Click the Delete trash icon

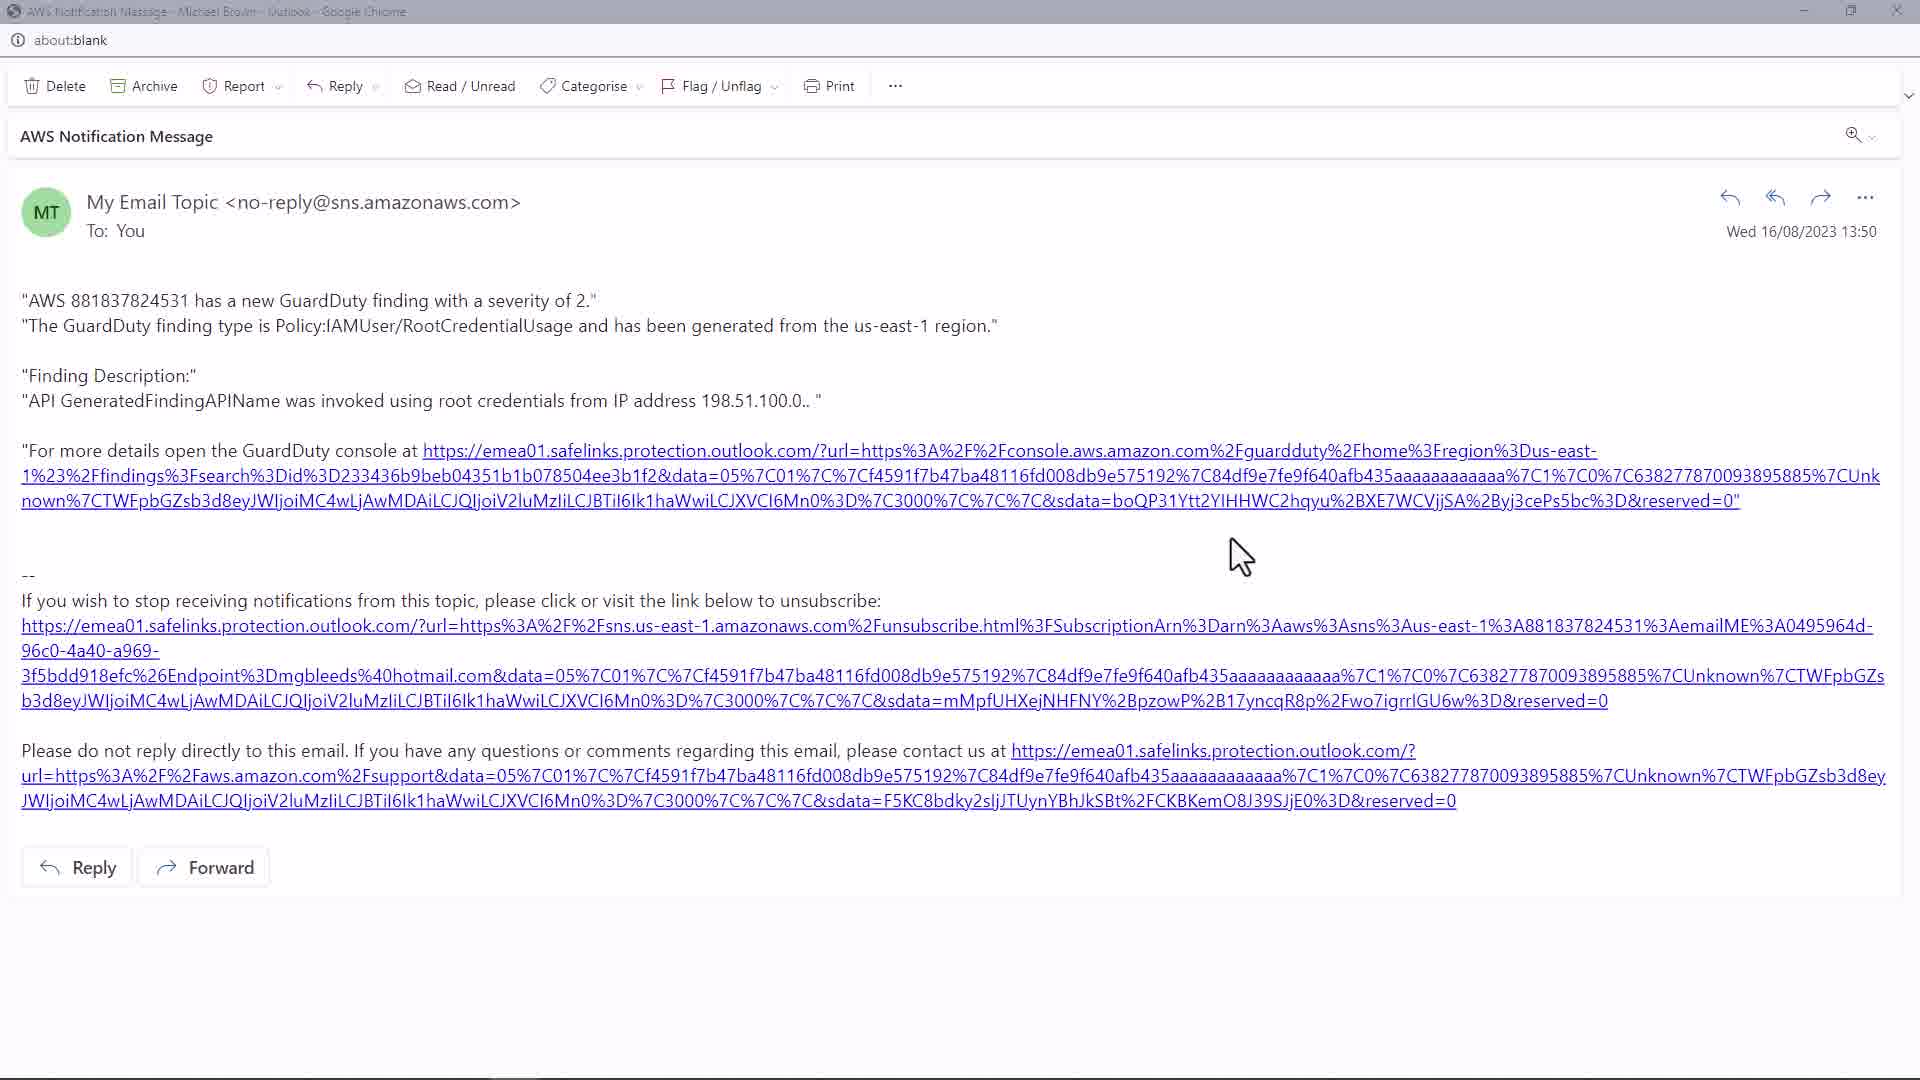coord(32,86)
